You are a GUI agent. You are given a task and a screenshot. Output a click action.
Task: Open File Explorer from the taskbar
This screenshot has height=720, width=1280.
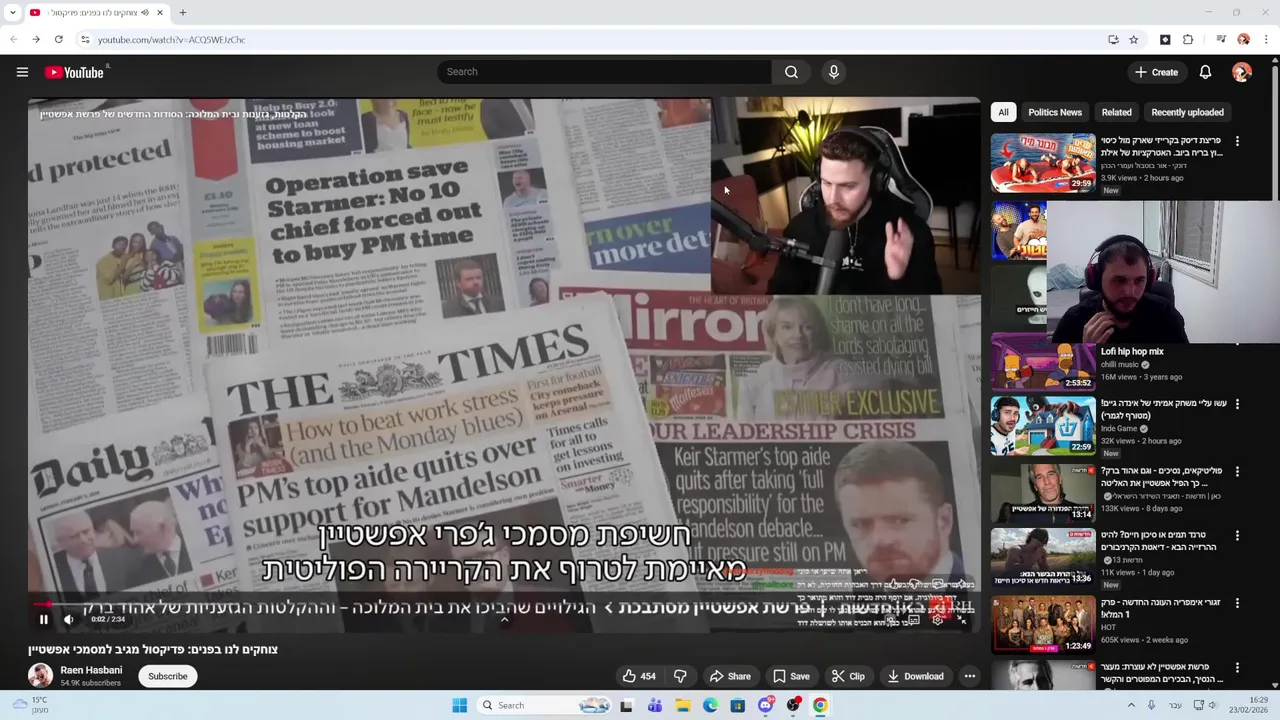[x=683, y=705]
